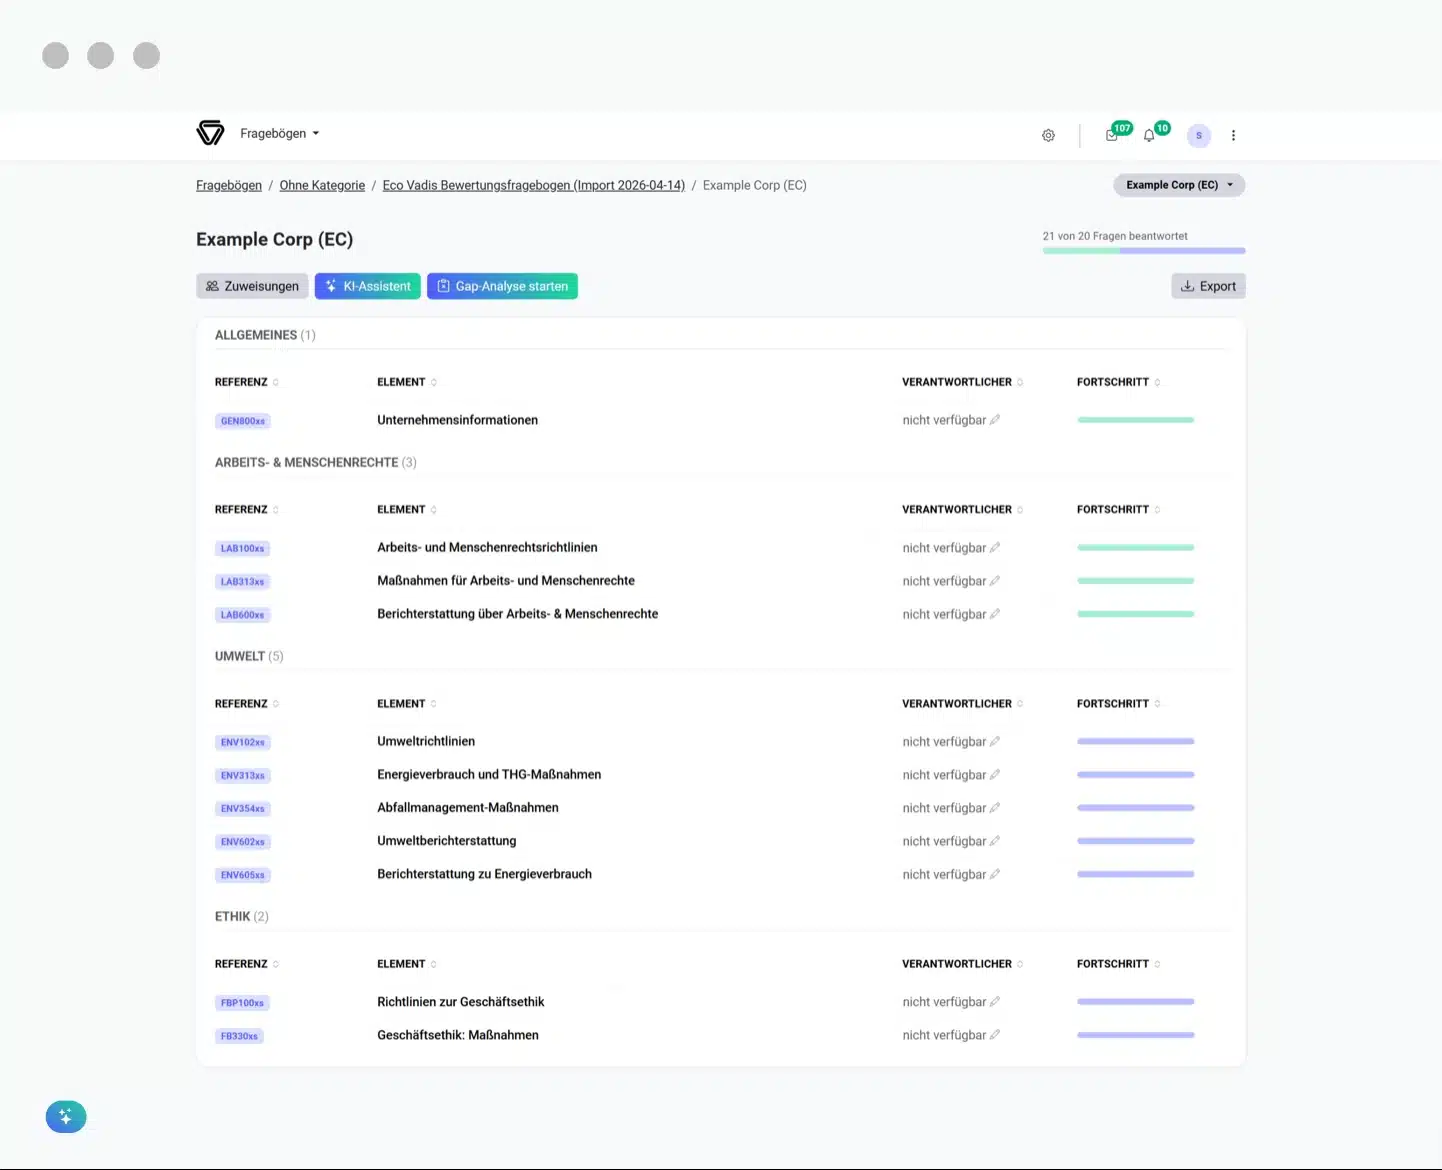
Task: Edit responsible person for Geschäftsethik: Maßnahmen
Action: pos(995,1035)
